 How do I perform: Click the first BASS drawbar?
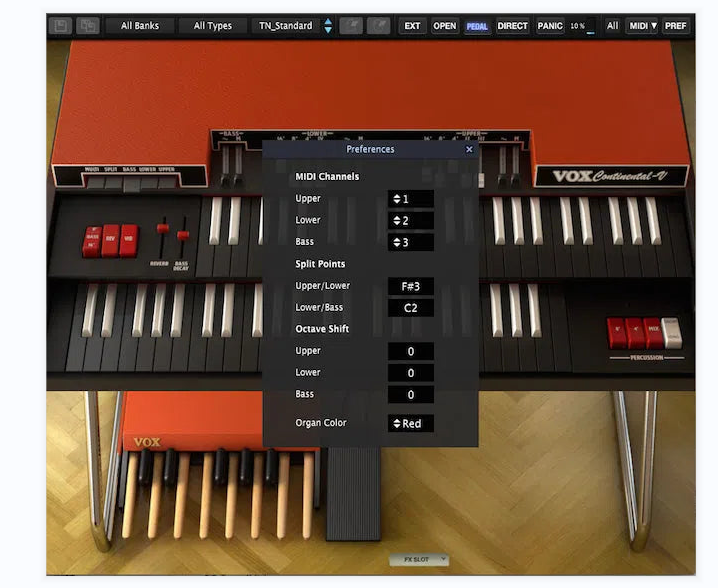225,165
